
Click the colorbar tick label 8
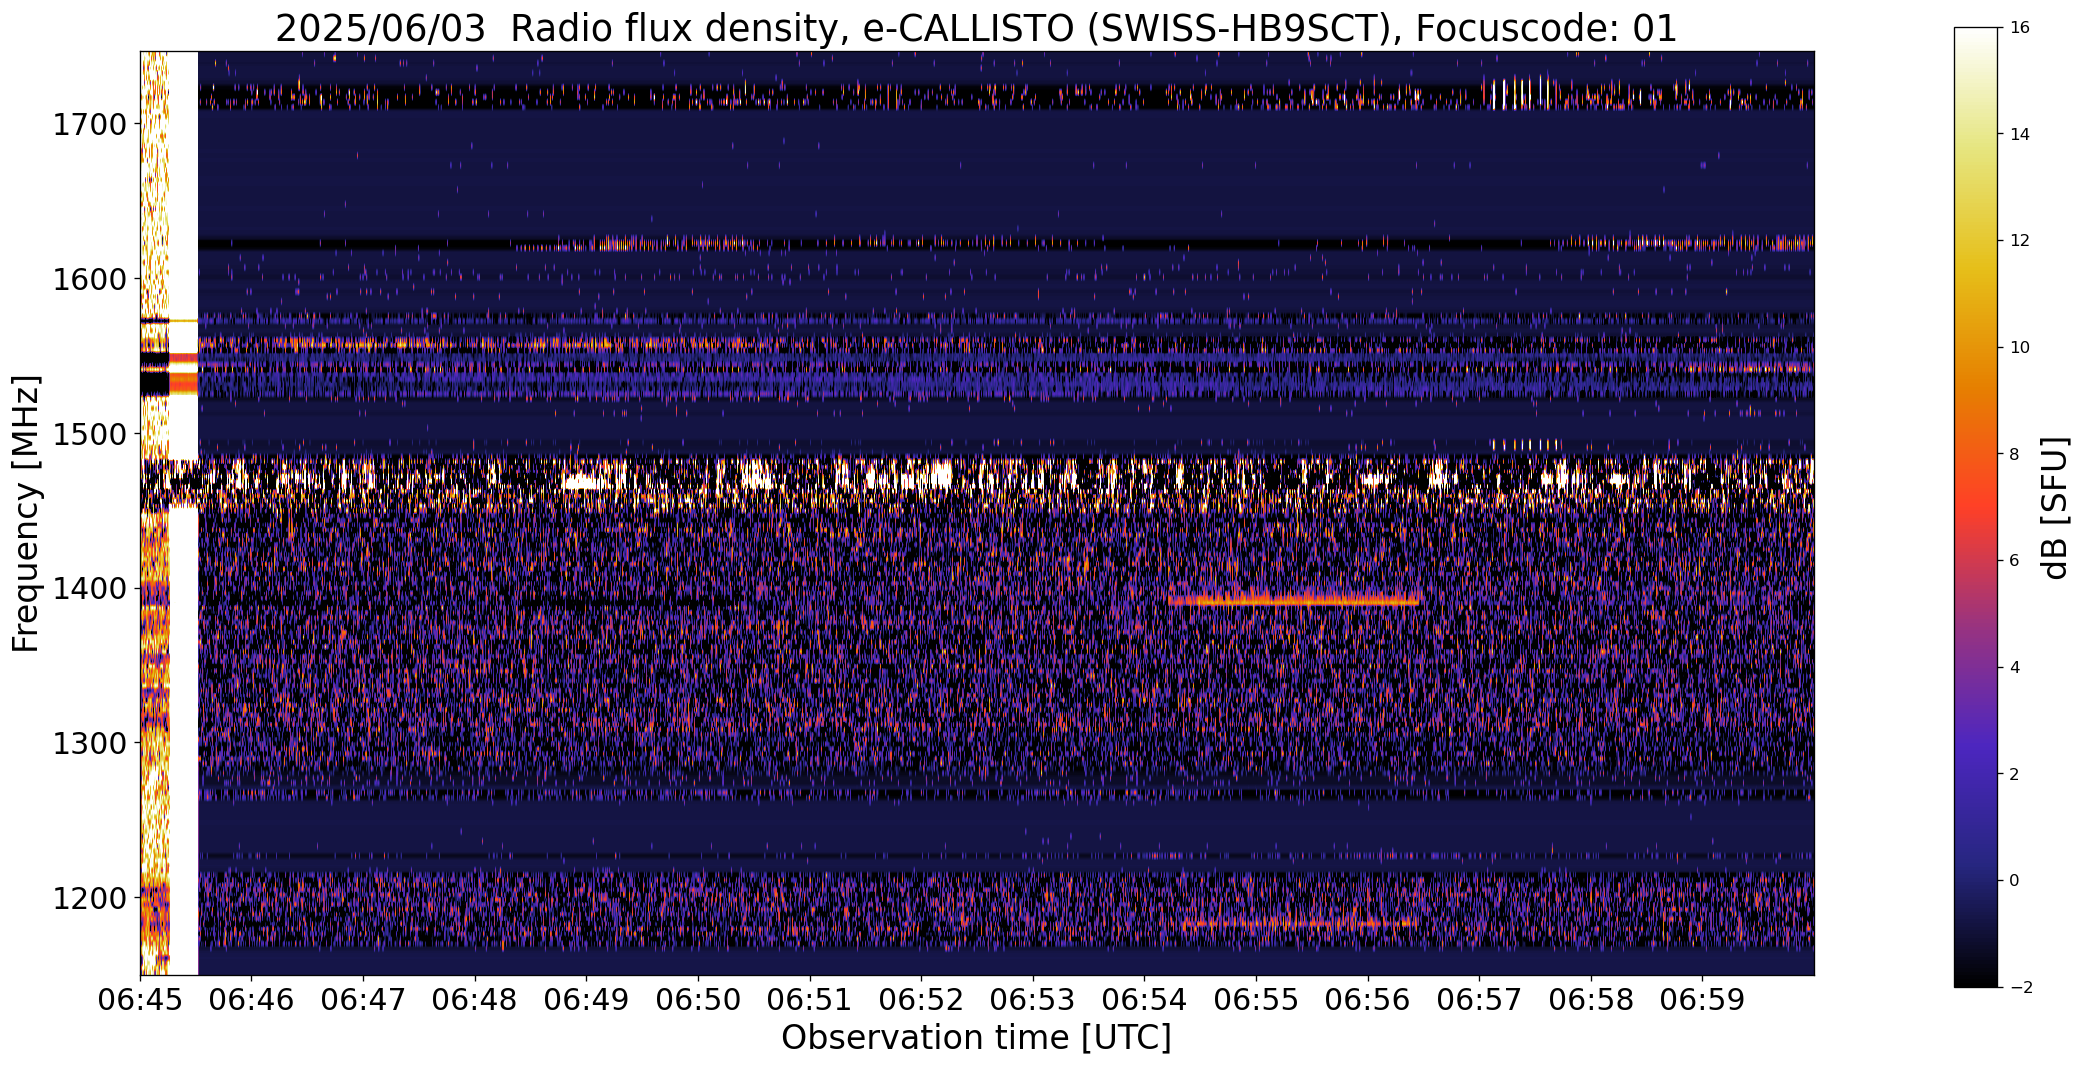click(x=2014, y=454)
